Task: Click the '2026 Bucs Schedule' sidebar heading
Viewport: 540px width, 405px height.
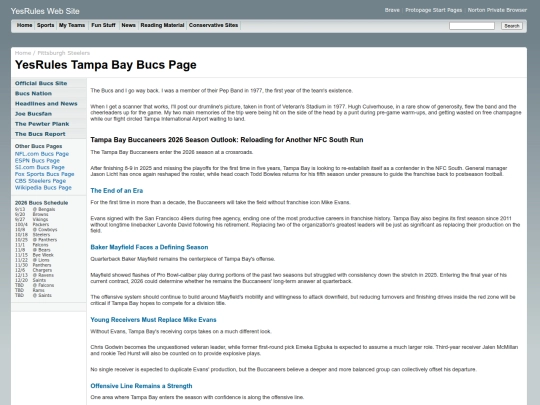Action: pos(41,203)
